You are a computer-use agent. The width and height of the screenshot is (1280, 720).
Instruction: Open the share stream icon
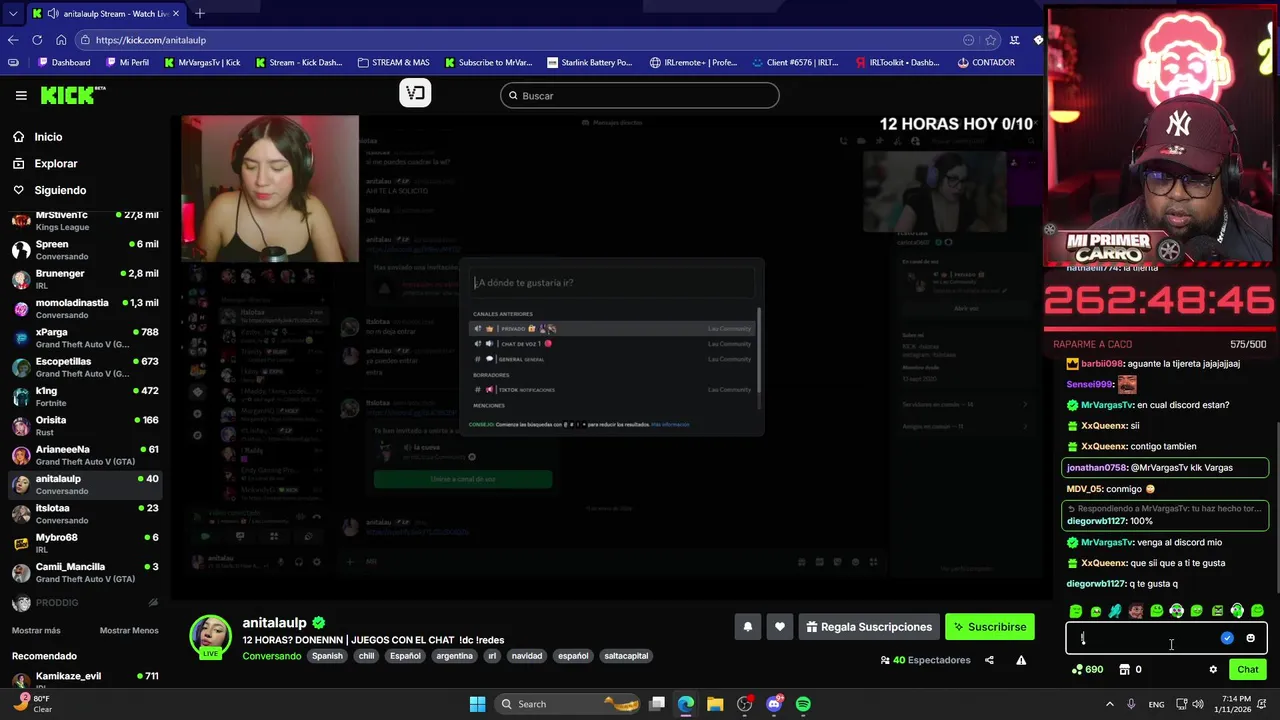[989, 660]
